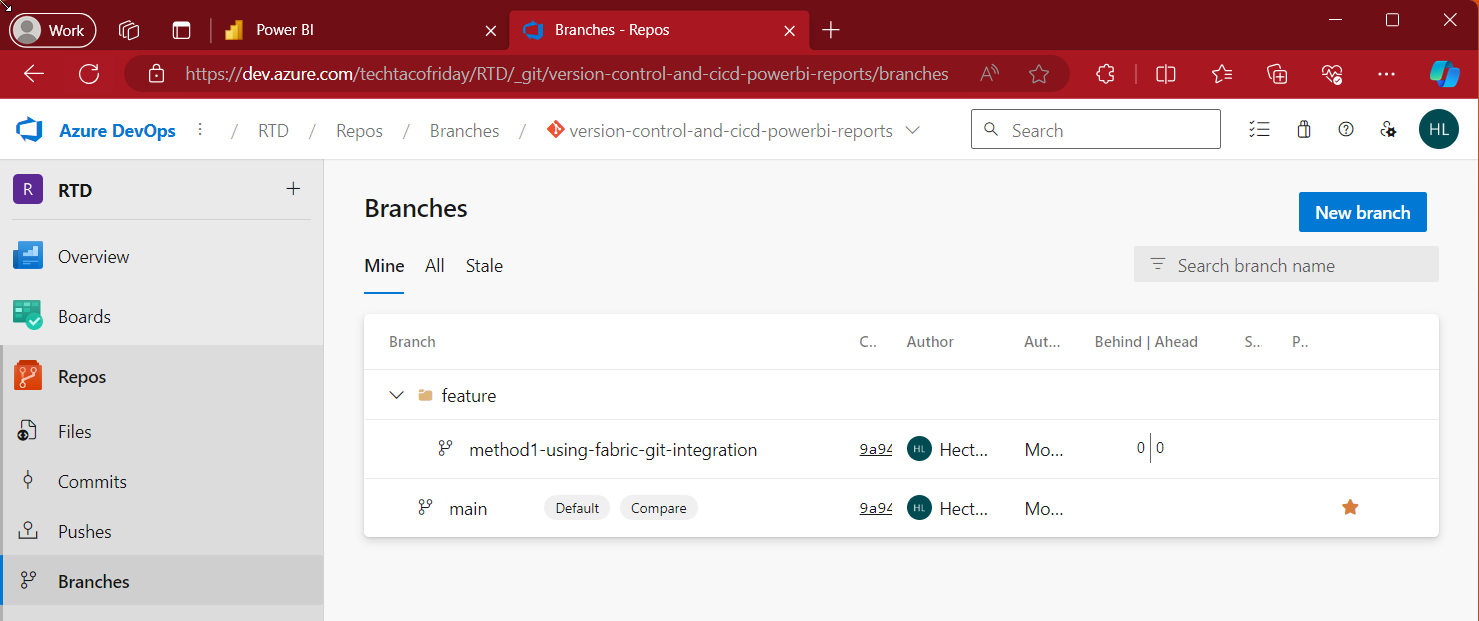Create a branch with New branch button
Viewport: 1479px width, 621px height.
coord(1362,212)
